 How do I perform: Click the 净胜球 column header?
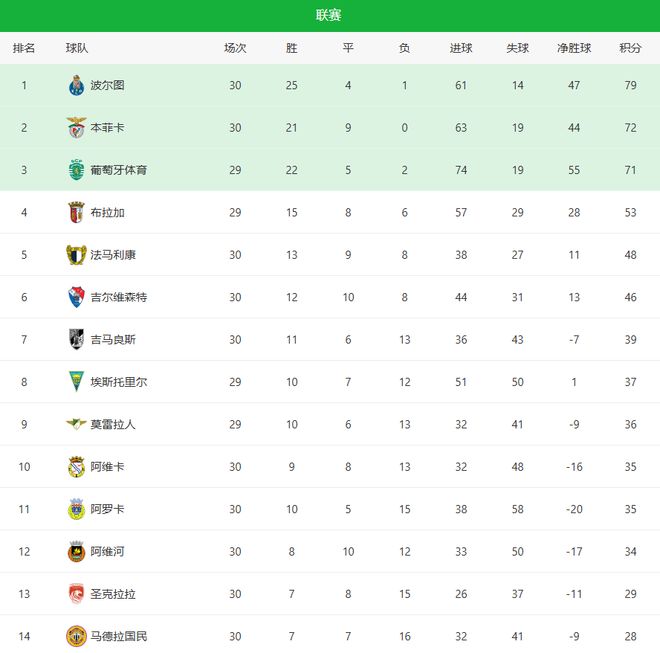574,48
